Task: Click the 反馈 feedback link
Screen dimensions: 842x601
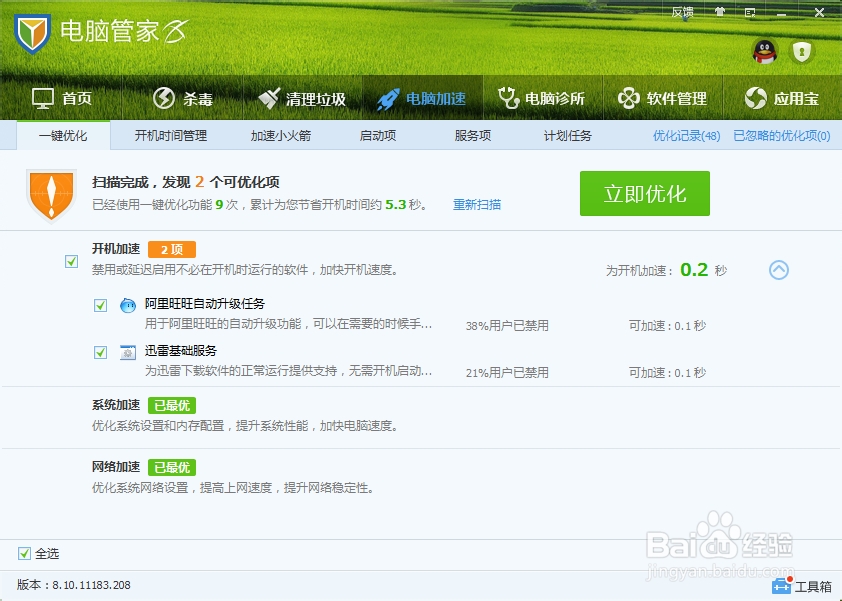Action: coord(683,12)
